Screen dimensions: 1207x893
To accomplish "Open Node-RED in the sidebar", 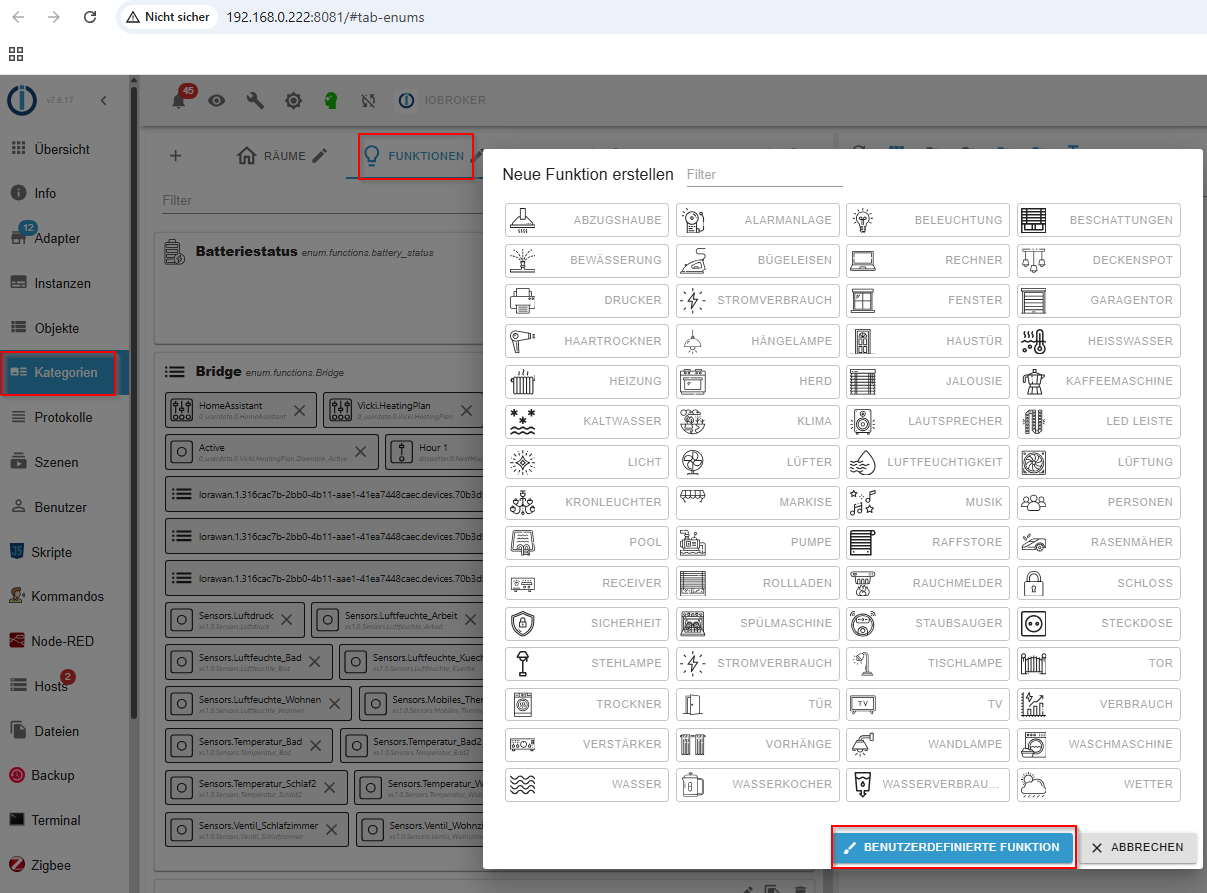I will pos(64,641).
